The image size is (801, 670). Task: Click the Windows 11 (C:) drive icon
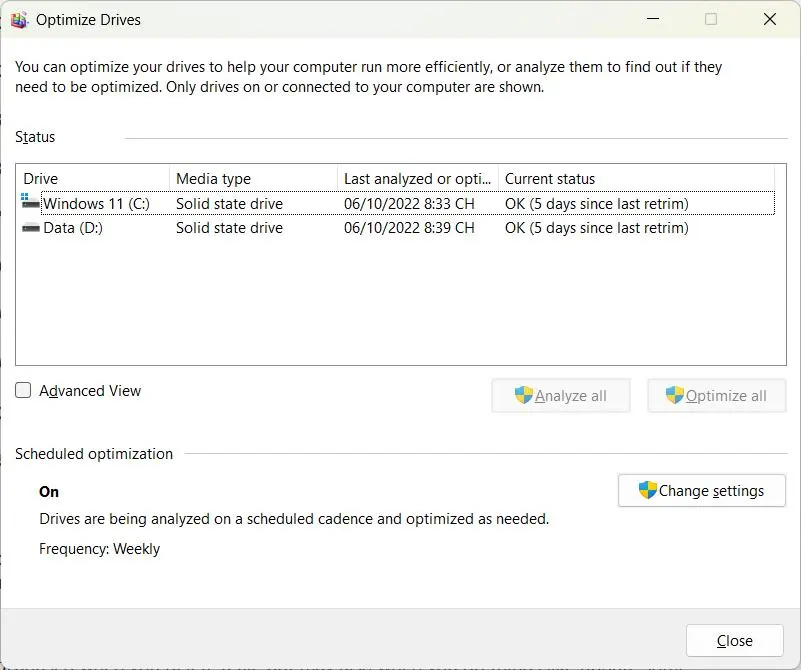31,201
